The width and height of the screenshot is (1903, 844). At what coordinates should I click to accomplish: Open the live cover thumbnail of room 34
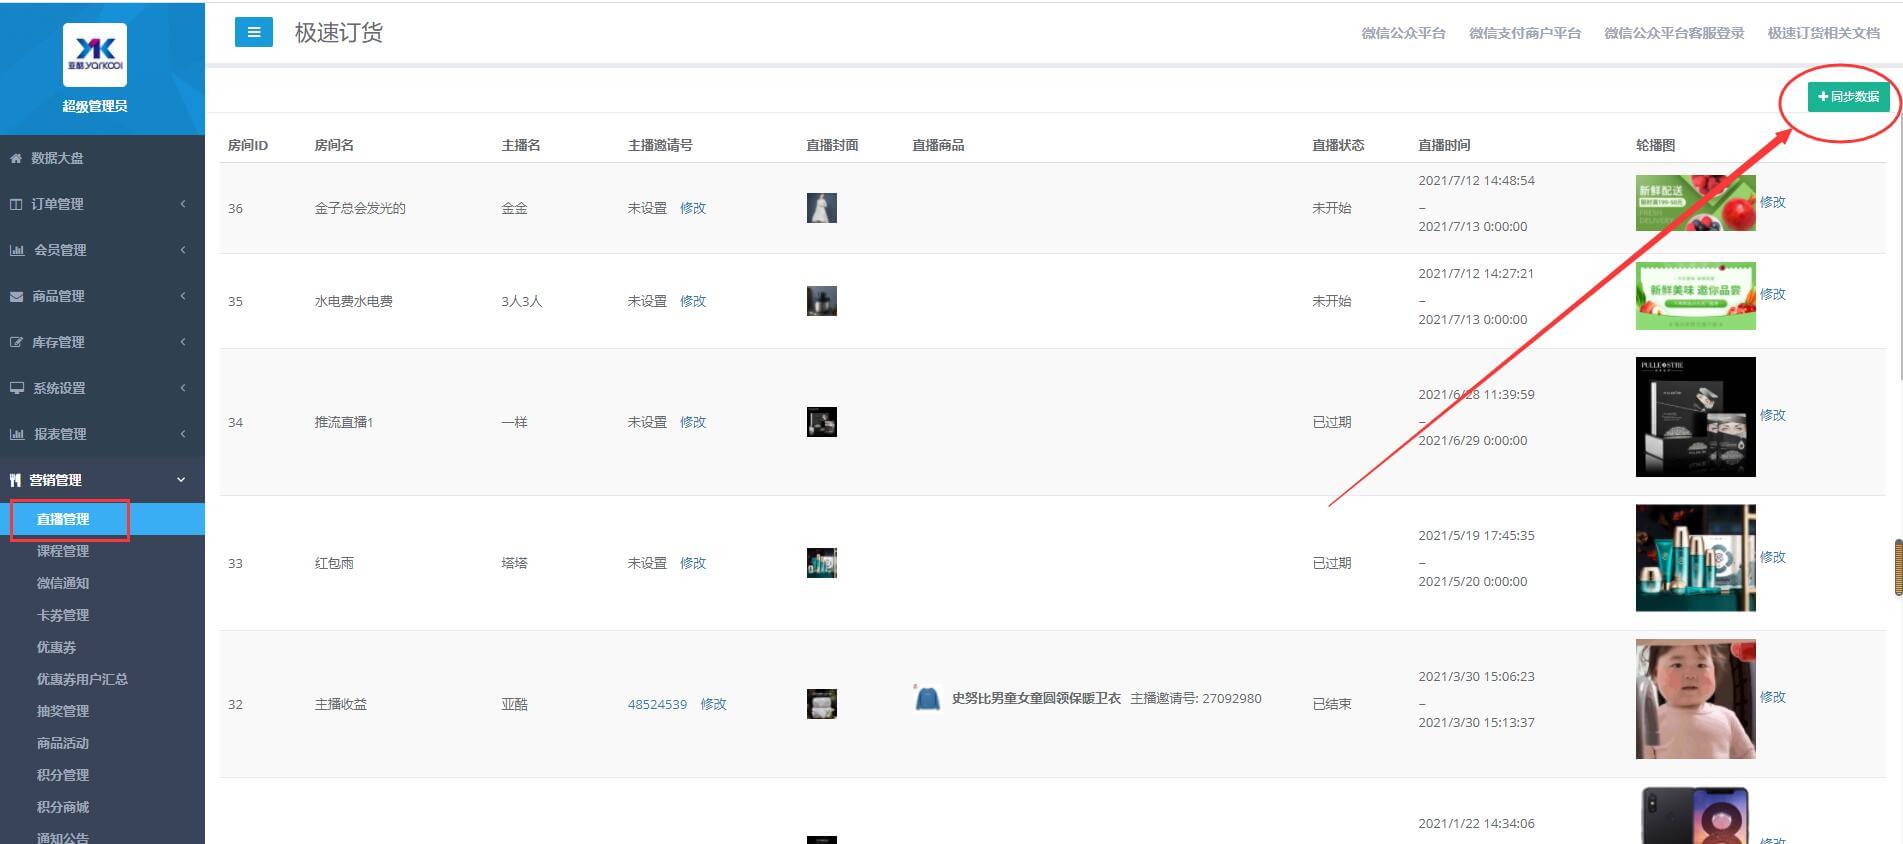[822, 422]
